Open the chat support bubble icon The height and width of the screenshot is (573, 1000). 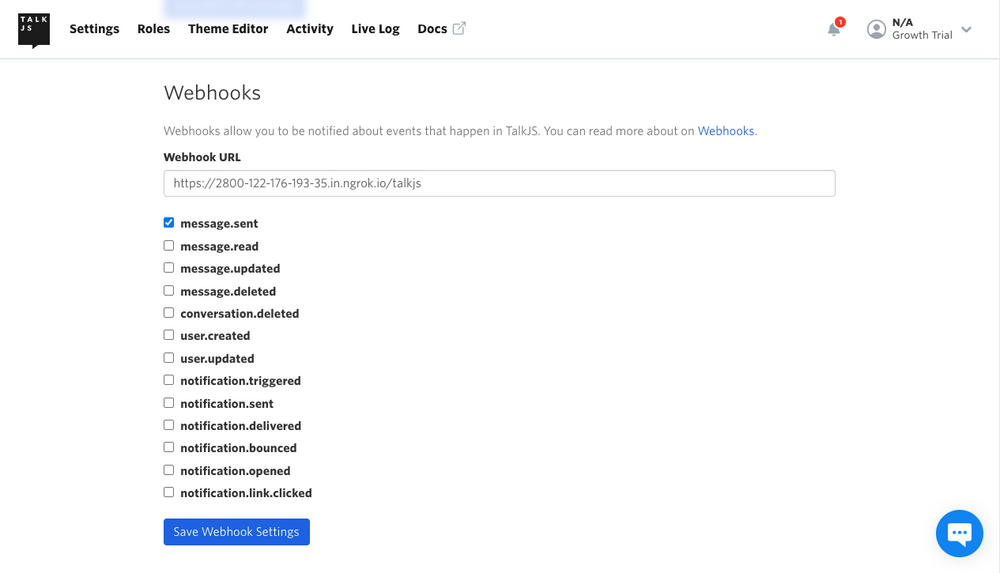959,533
